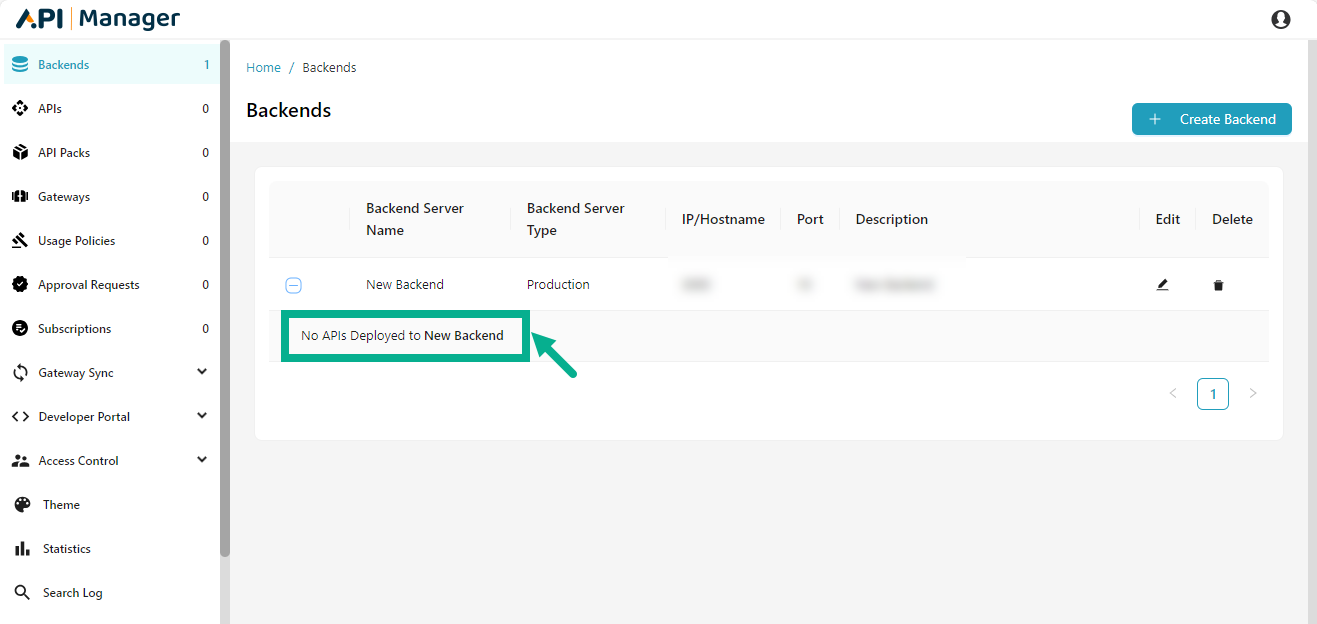Screen dimensions: 1317x624
Task: Open the user profile account icon
Action: [1280, 19]
